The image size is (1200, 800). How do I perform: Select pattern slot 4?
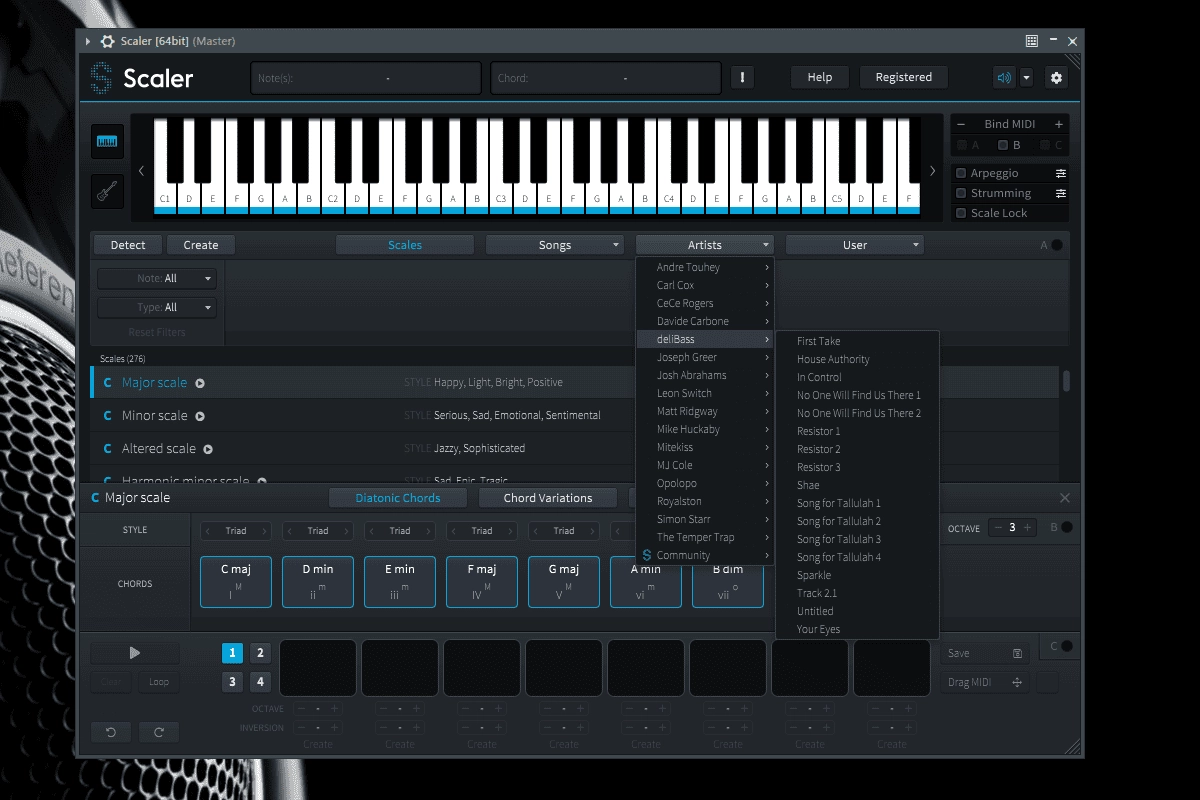260,682
